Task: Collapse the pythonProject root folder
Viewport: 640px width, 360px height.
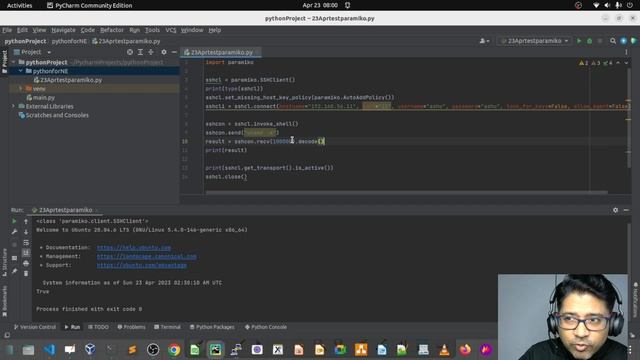Action: (x=13, y=62)
